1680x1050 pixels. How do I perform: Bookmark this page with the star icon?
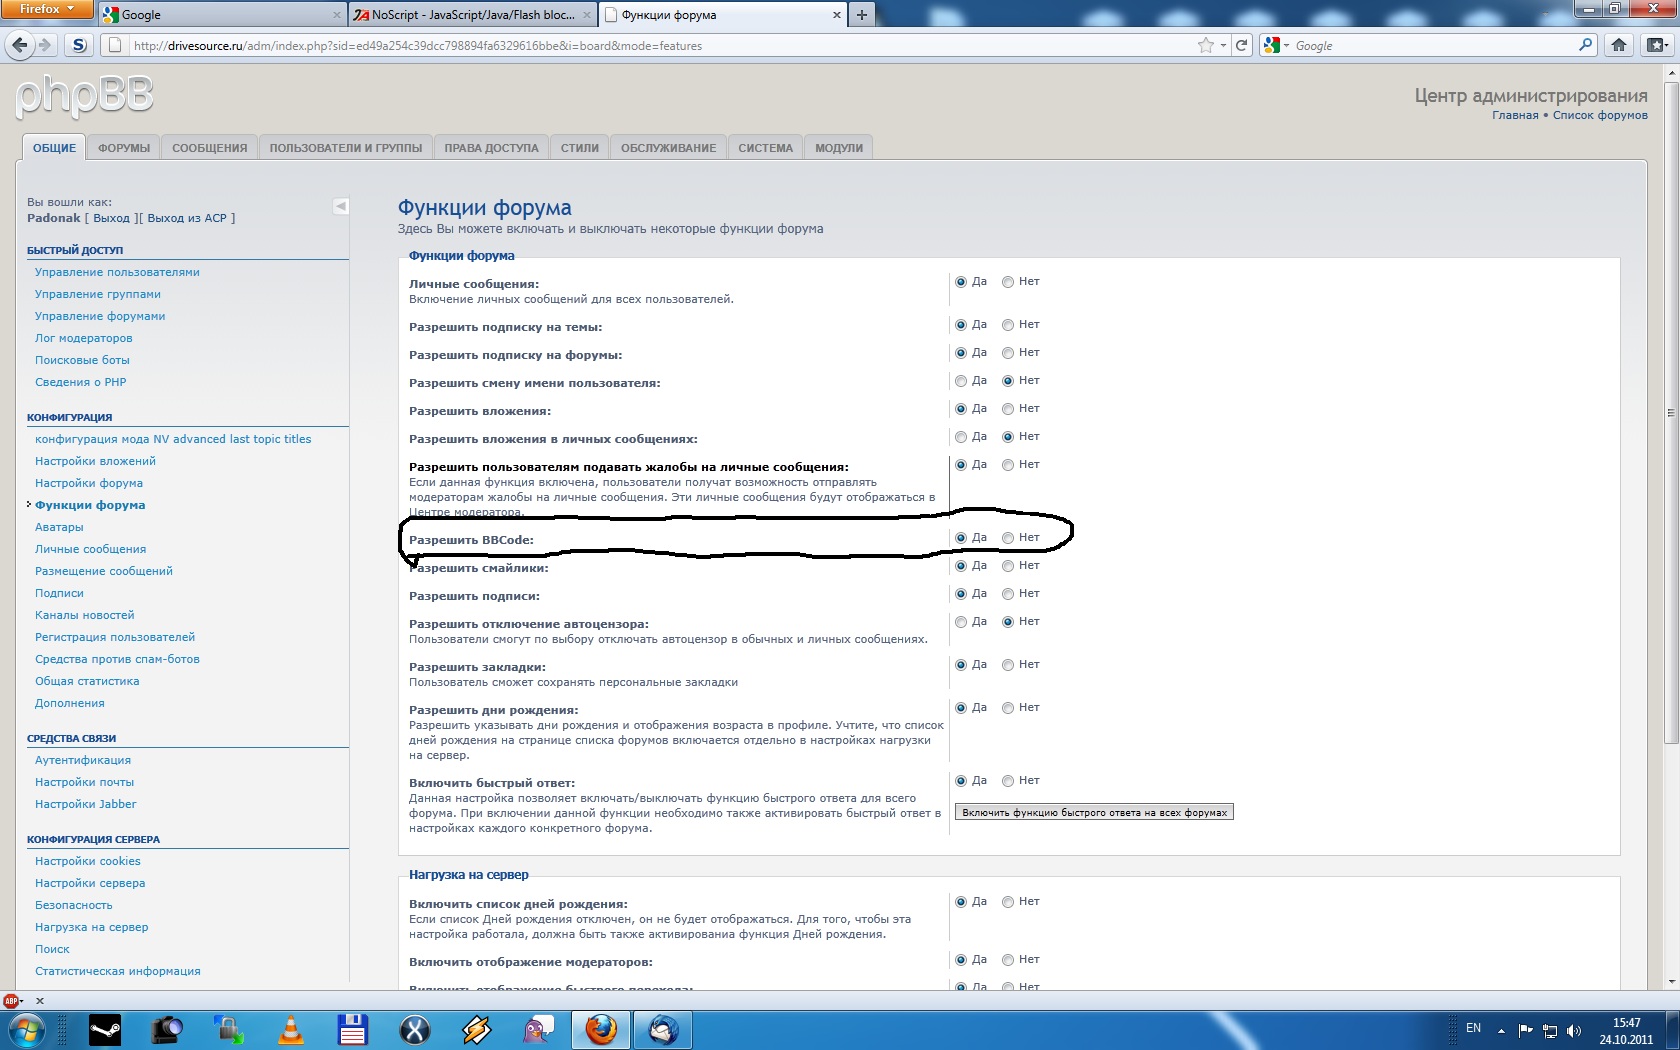coord(1205,45)
